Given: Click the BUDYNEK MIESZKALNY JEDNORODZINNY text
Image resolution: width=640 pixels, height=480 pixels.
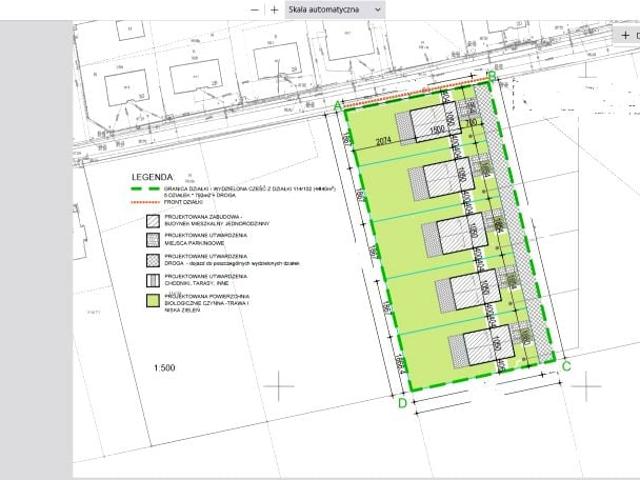Looking at the screenshot, I should 217,224.
